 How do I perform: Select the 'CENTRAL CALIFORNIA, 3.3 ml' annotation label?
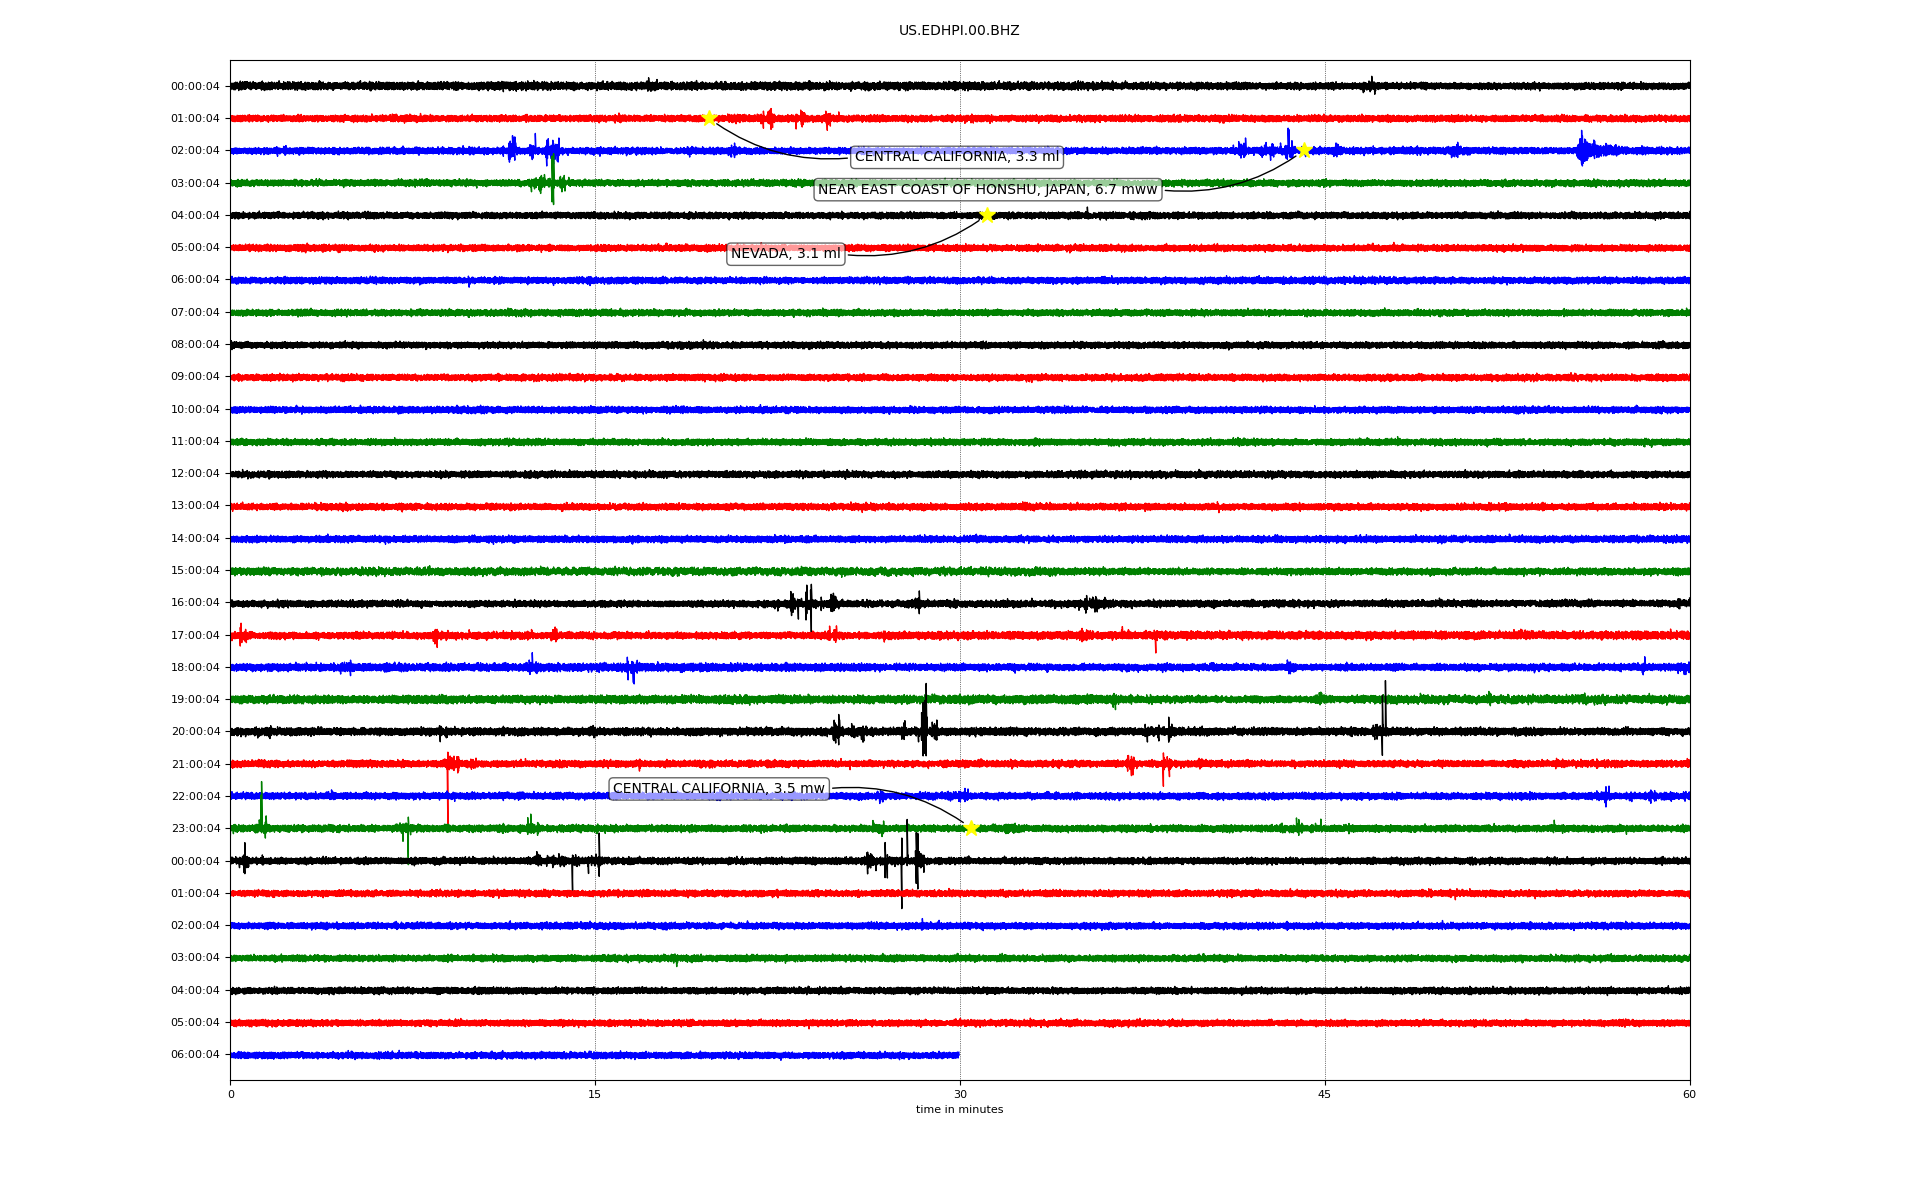tap(956, 157)
